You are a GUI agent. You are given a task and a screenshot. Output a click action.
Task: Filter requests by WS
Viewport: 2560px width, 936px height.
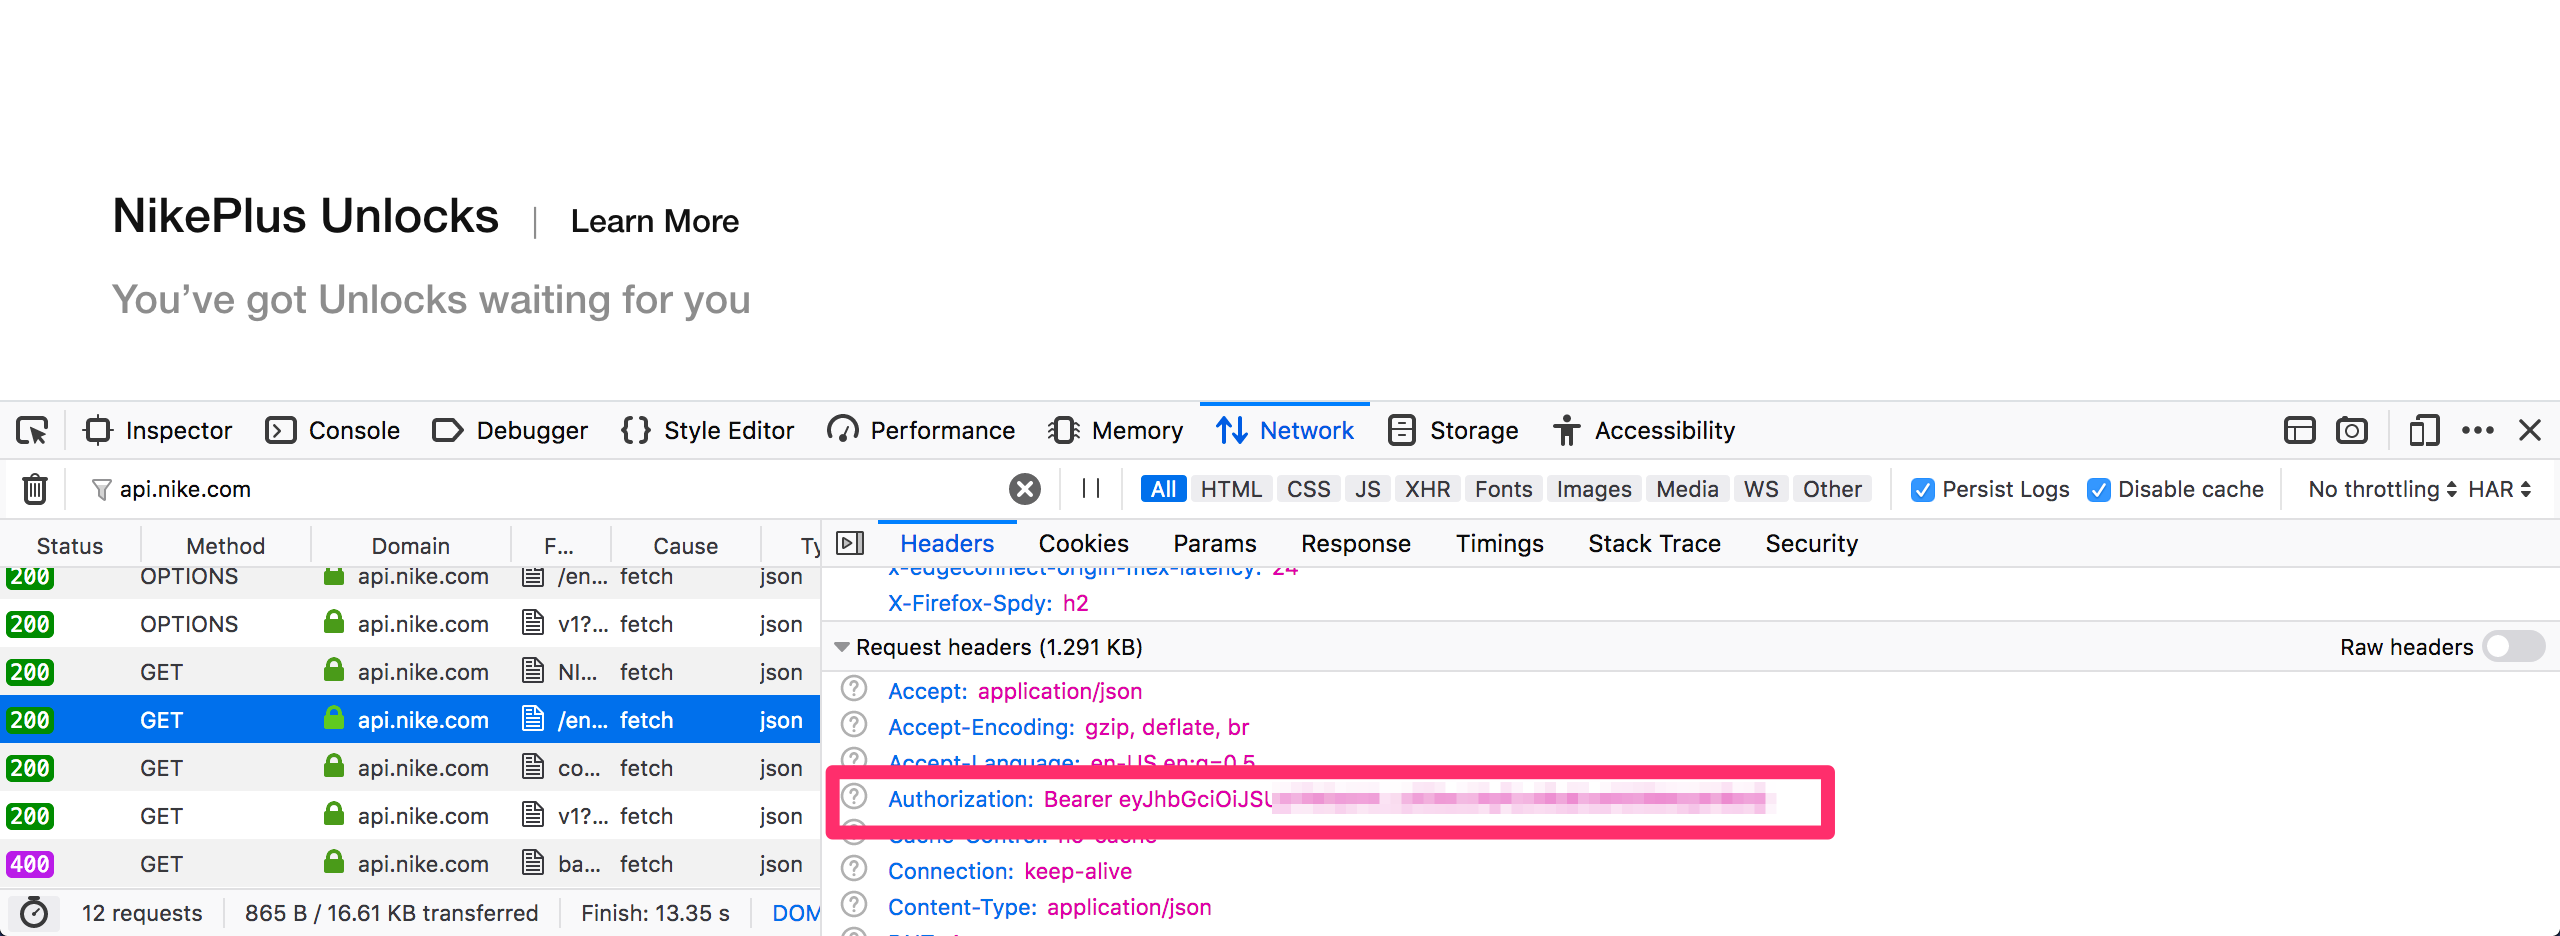pos(1761,489)
